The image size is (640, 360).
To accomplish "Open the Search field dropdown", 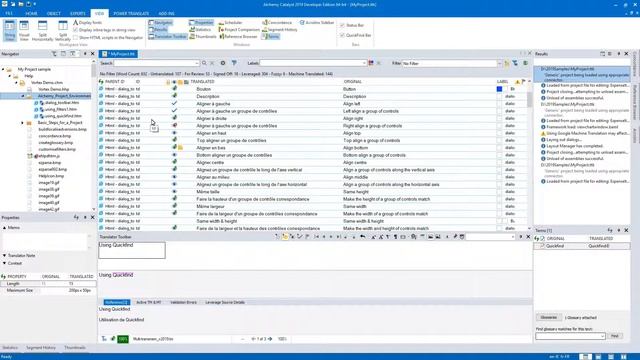I will point(197,63).
